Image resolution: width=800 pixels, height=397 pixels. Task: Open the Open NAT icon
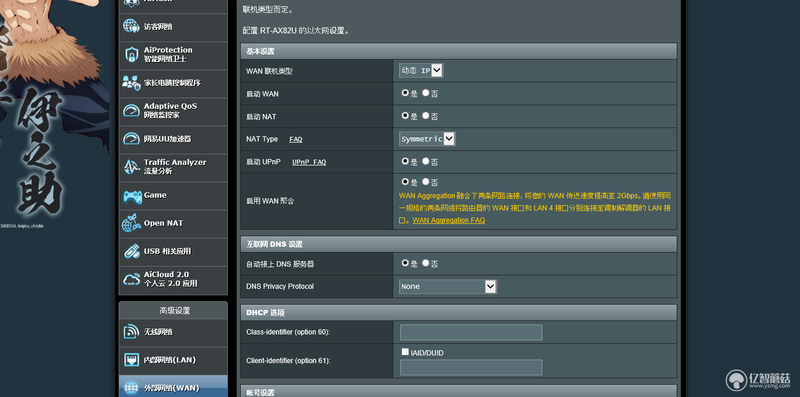pos(131,223)
